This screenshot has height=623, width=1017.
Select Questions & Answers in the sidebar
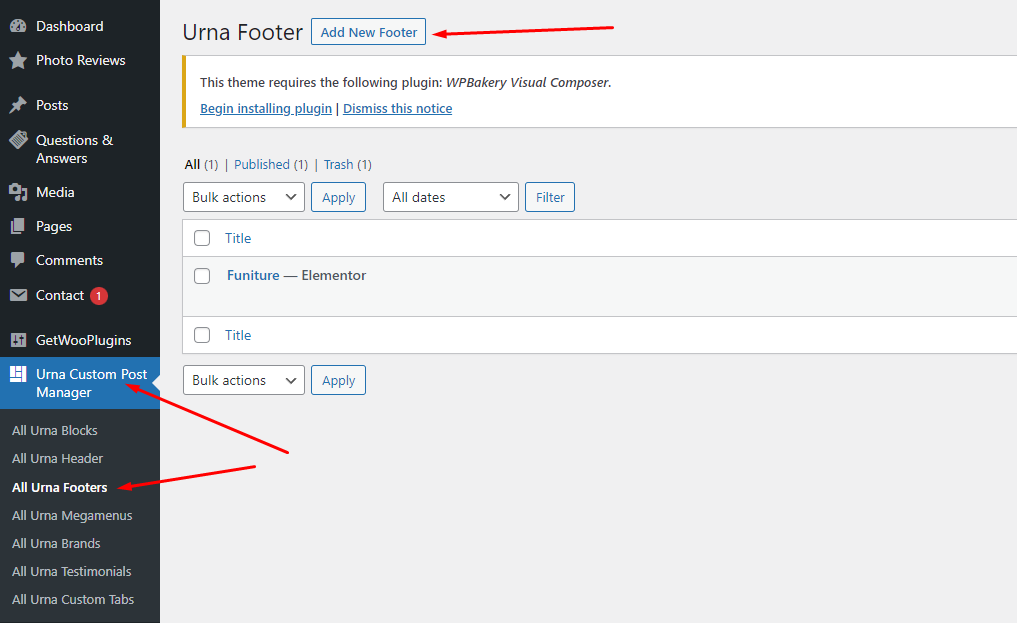point(74,149)
